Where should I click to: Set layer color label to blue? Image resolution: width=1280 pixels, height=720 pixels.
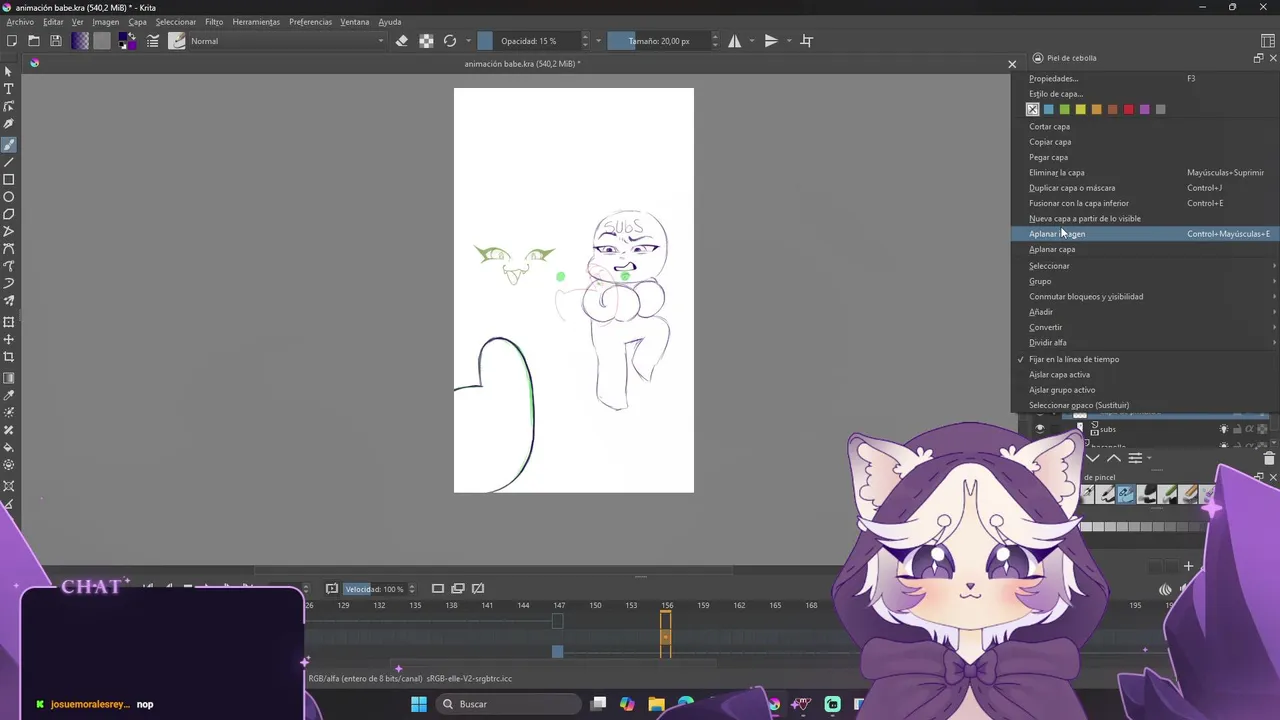[x=1048, y=109]
